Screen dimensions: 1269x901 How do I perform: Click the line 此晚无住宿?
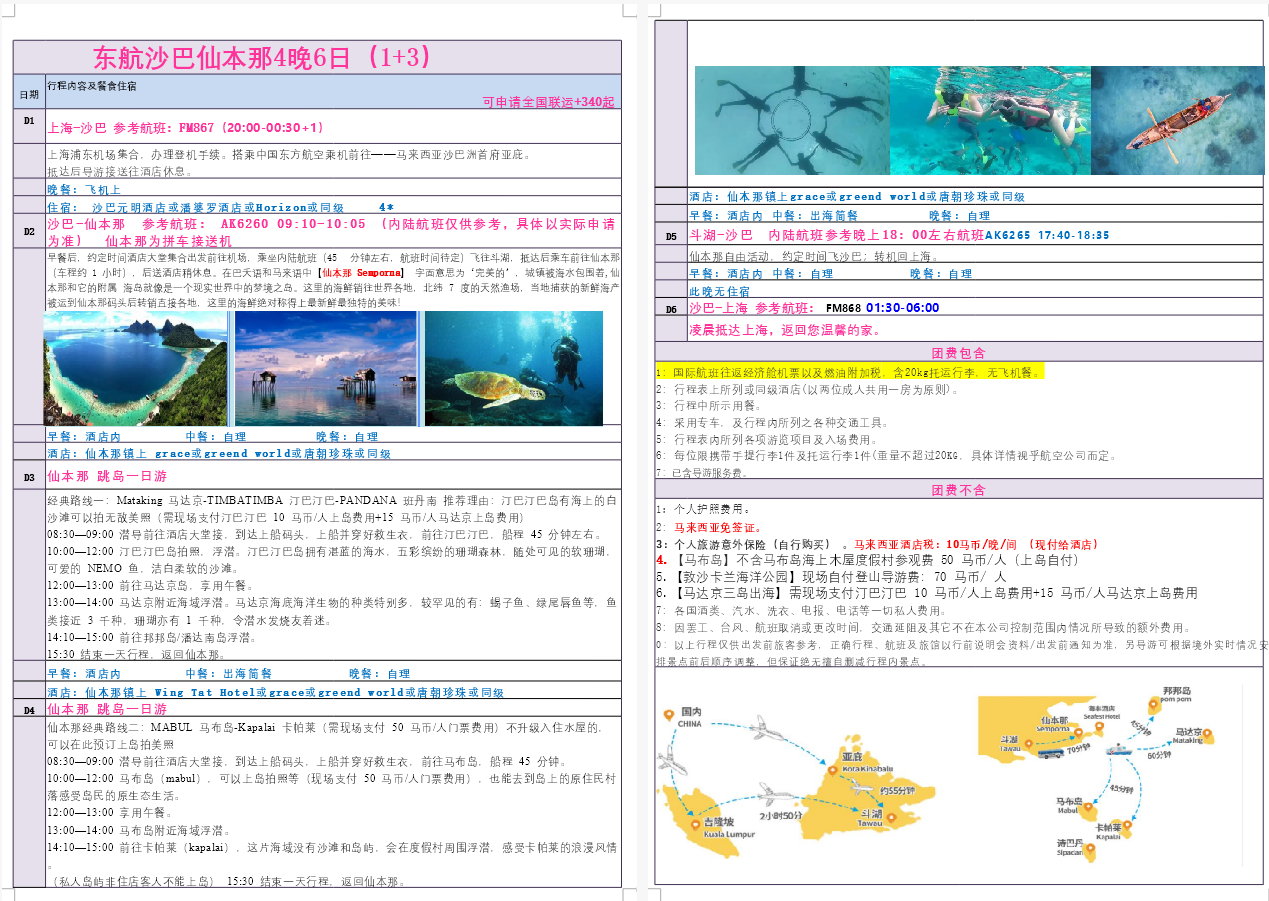722,291
